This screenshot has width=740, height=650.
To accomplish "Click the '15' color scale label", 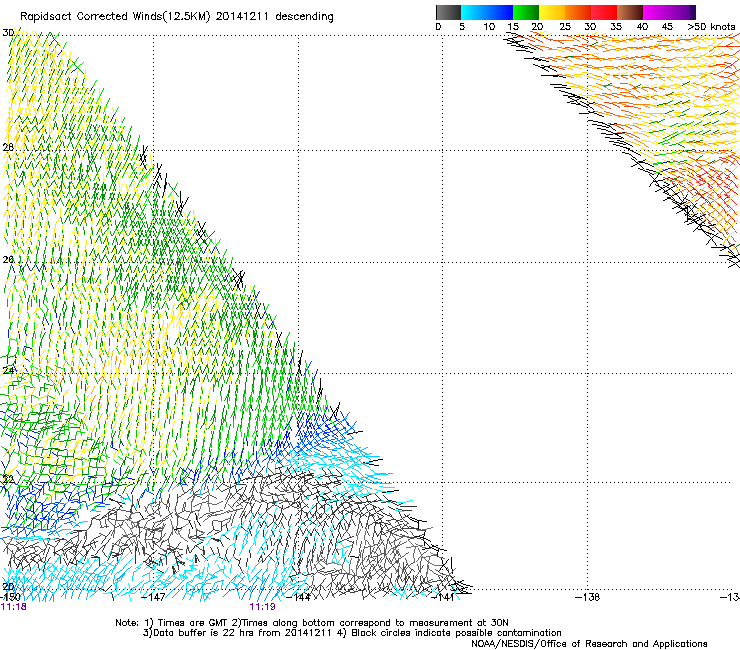I will [513, 27].
